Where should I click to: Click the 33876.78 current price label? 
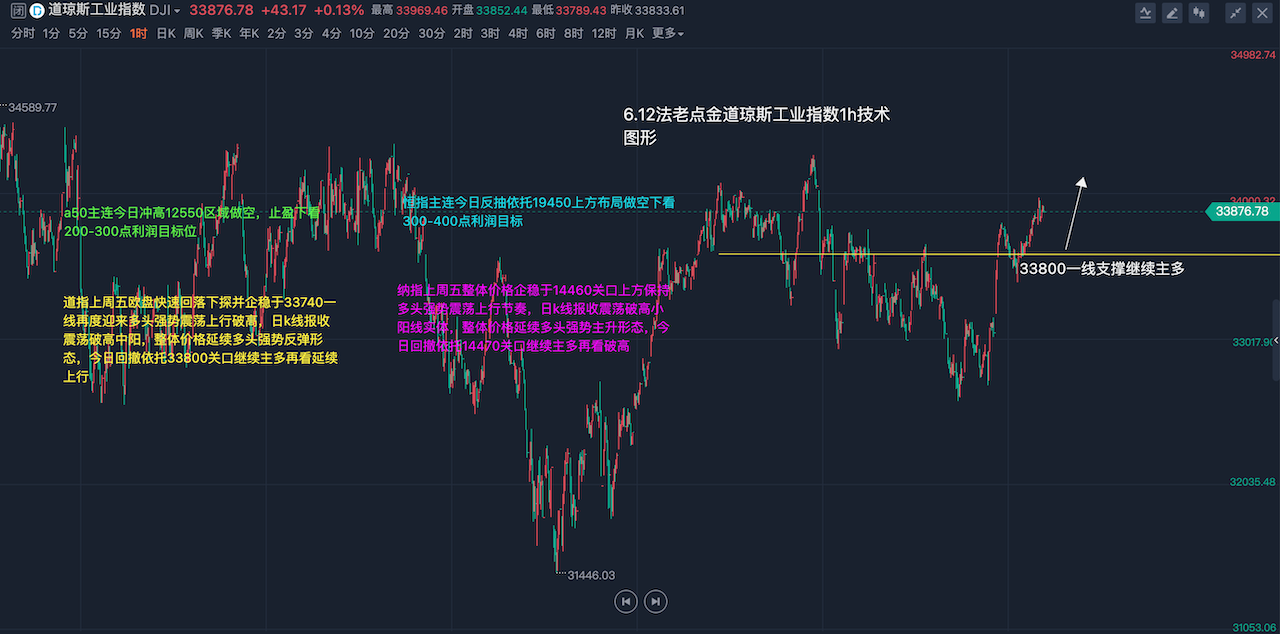(x=1241, y=211)
